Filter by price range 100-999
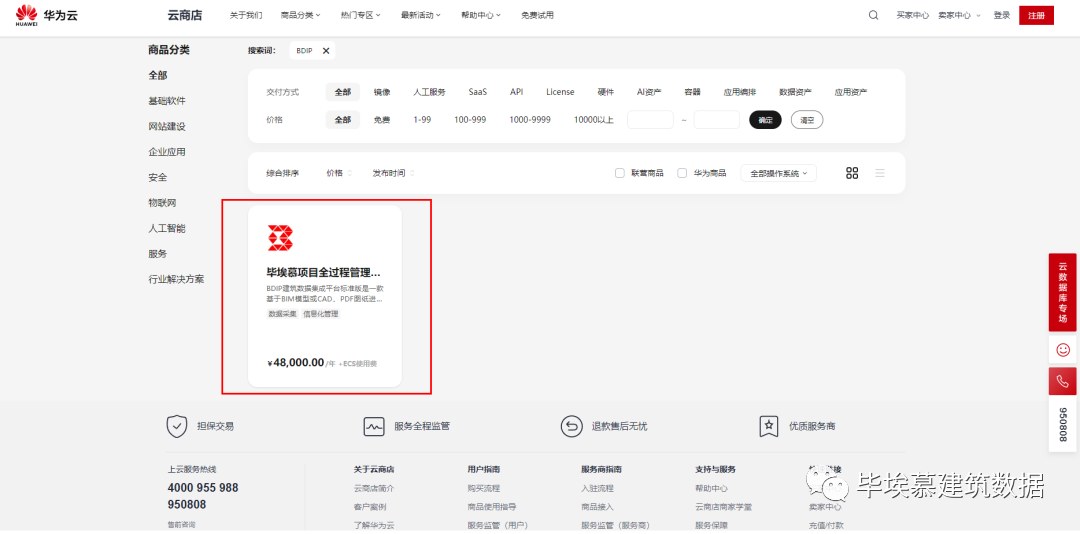The image size is (1080, 534). pos(470,120)
